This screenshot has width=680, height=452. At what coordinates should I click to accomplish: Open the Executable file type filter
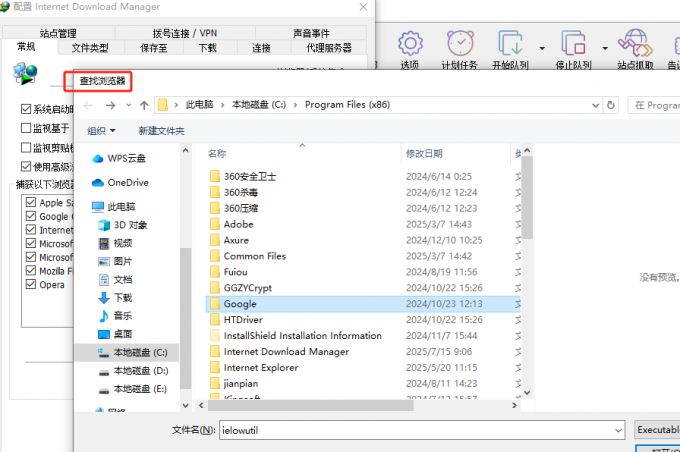(x=657, y=430)
